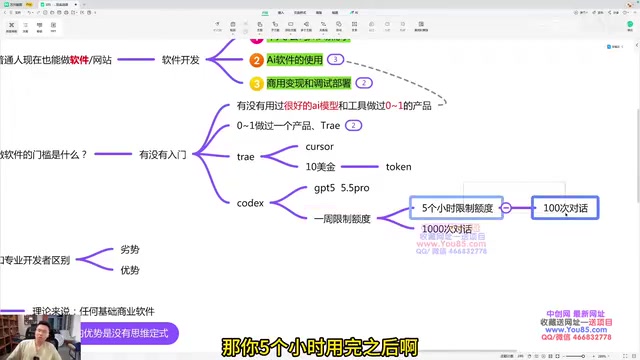The image size is (640, 360).
Task: Click the zoom slider handle
Action: (x=583, y=356)
